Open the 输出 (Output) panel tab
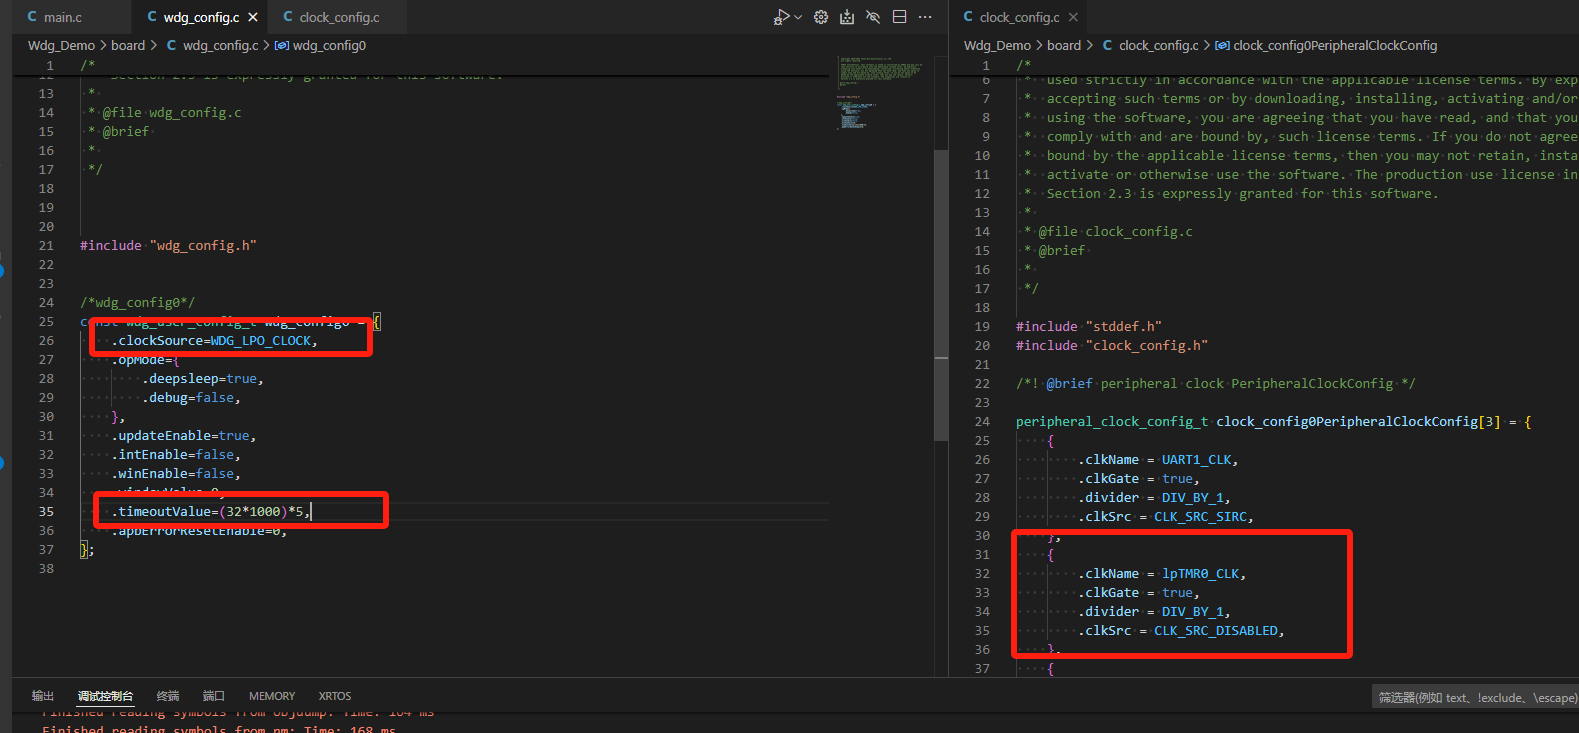1579x733 pixels. pos(43,696)
